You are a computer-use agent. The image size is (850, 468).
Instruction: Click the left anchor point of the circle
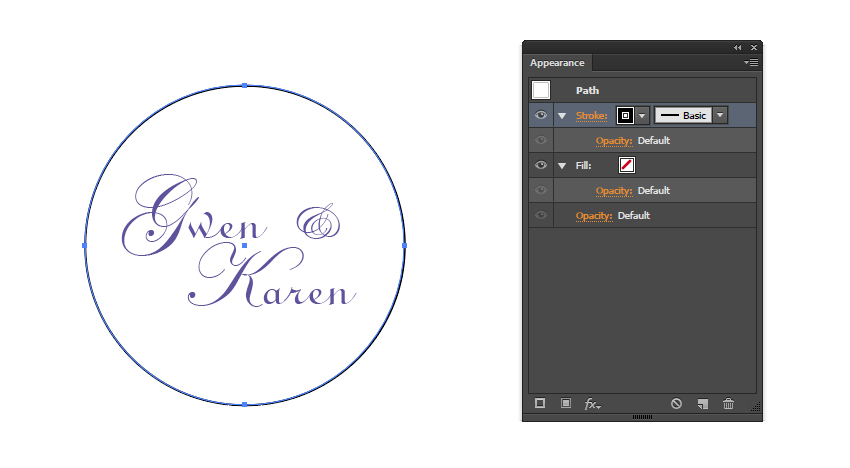[x=85, y=246]
